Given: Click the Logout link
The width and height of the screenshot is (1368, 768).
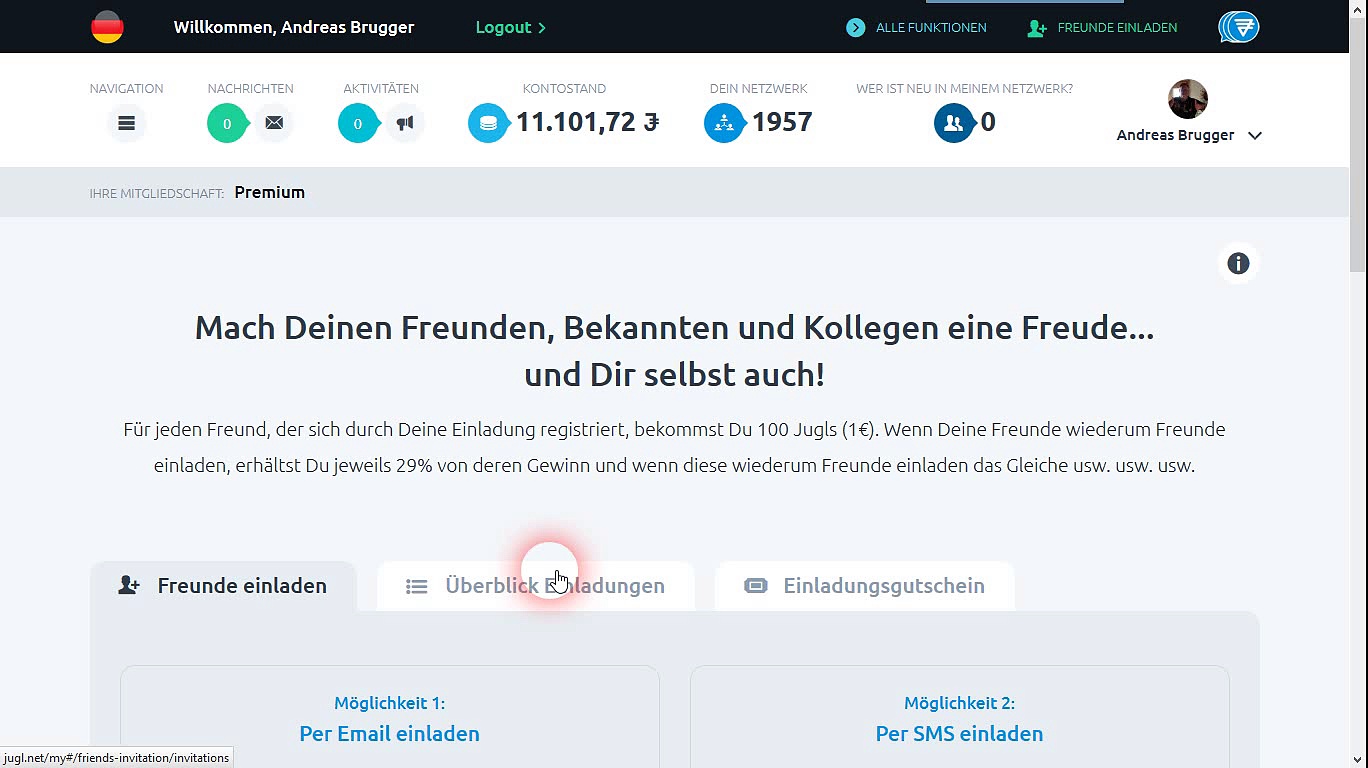Looking at the screenshot, I should (510, 27).
